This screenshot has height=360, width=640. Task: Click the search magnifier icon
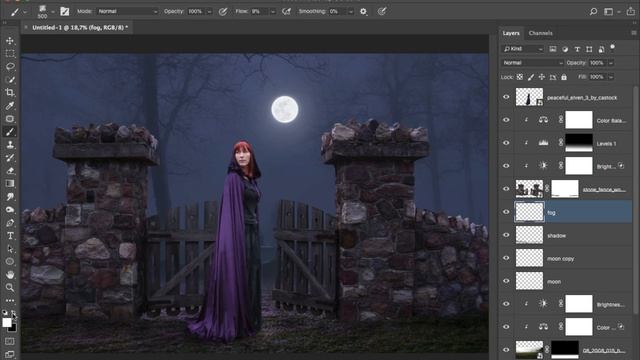pos(593,11)
